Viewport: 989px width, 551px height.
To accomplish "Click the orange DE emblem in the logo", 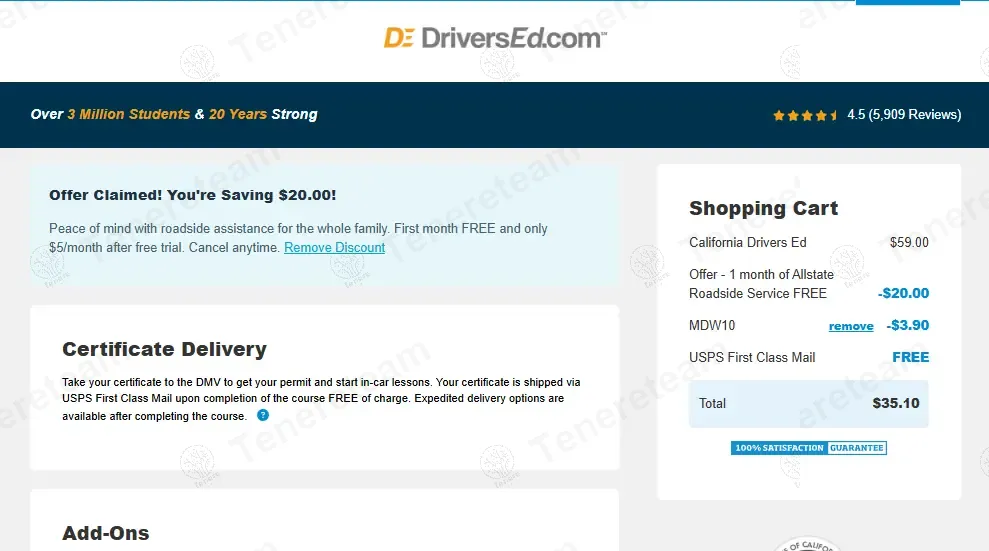I will (399, 39).
